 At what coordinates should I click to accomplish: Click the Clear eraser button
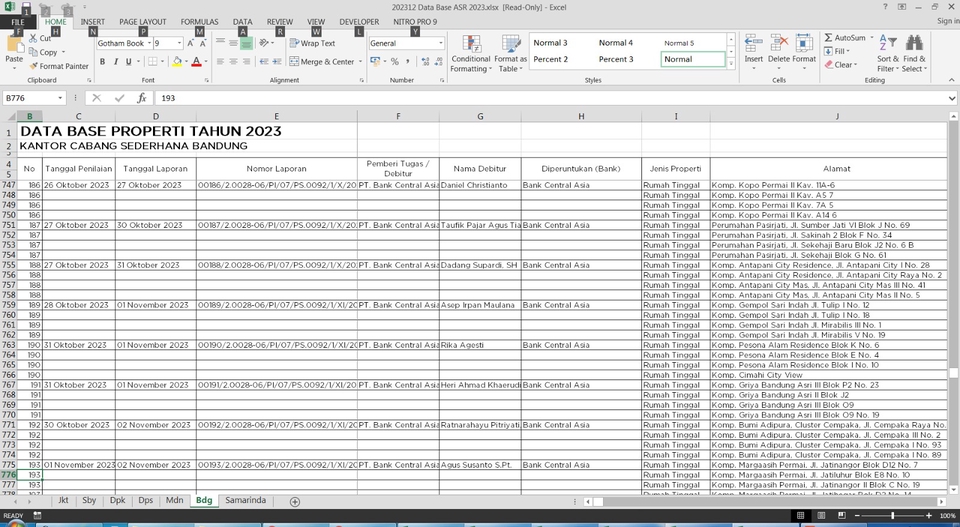click(x=841, y=65)
